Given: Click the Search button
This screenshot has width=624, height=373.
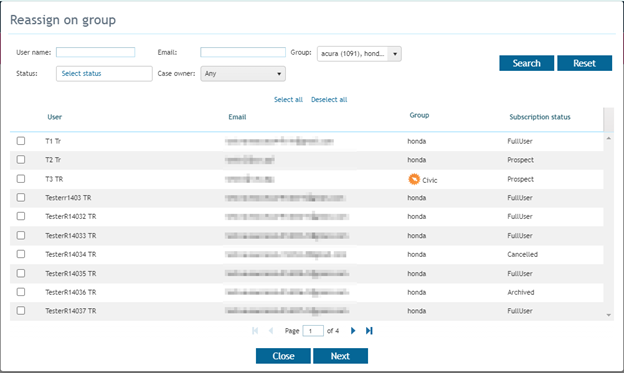Looking at the screenshot, I should (526, 63).
